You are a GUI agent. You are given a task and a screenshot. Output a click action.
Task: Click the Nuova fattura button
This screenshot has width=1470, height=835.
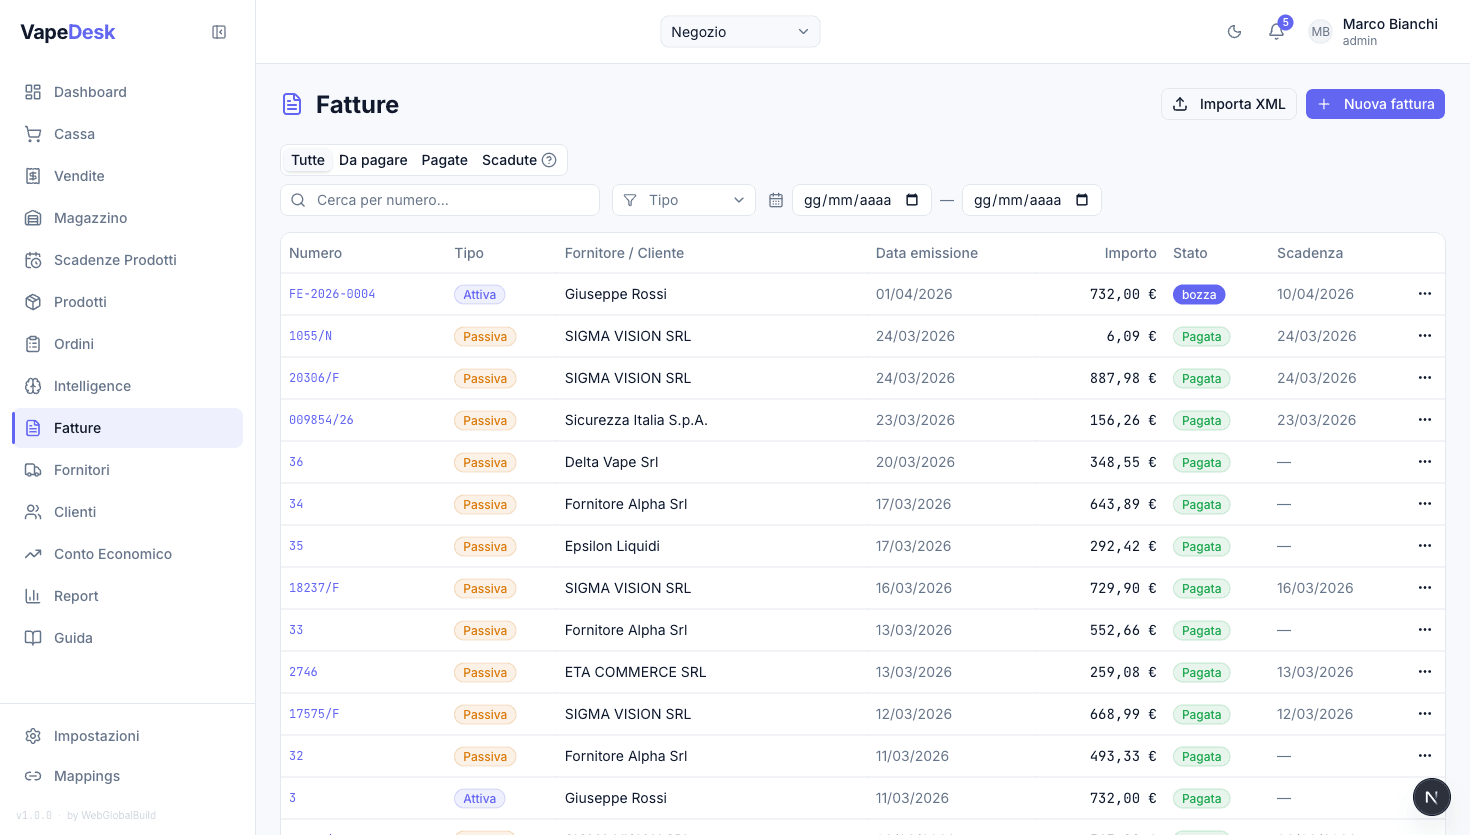pos(1375,104)
